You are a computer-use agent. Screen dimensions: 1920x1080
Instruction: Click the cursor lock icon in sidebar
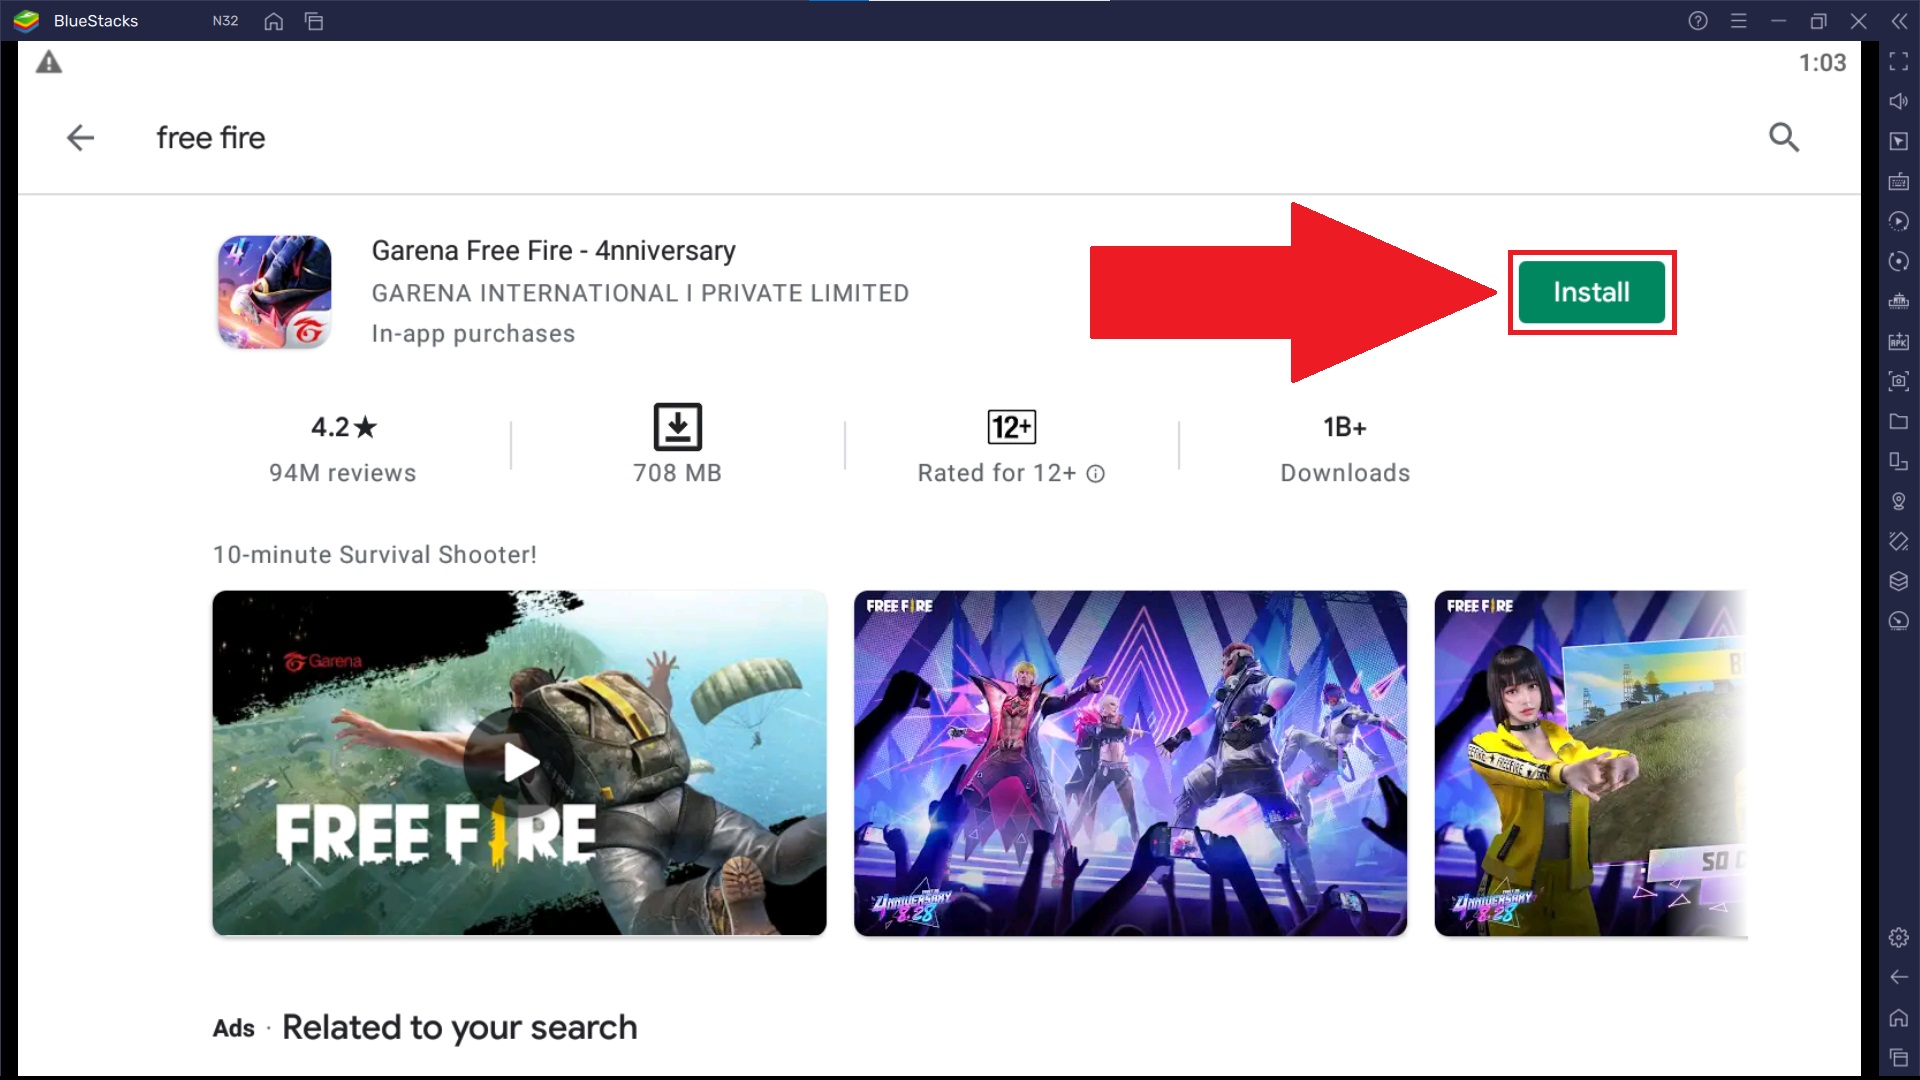tap(1898, 141)
